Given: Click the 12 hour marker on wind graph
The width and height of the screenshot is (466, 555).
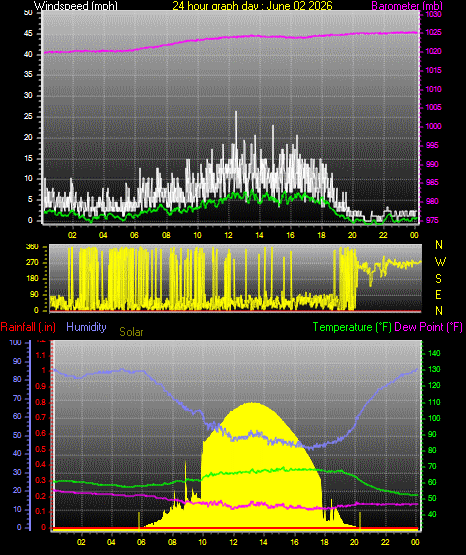Looking at the screenshot, I should click(228, 235).
